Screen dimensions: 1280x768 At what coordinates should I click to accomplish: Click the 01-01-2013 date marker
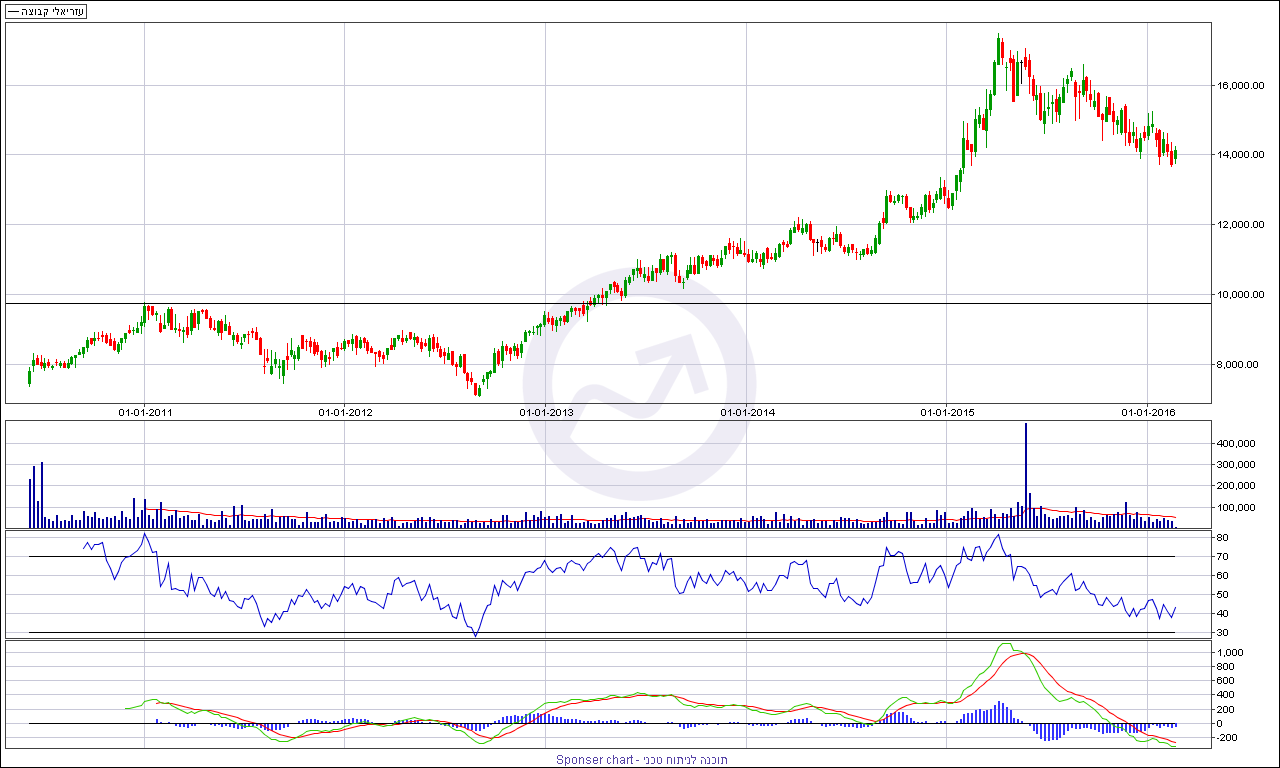click(546, 412)
